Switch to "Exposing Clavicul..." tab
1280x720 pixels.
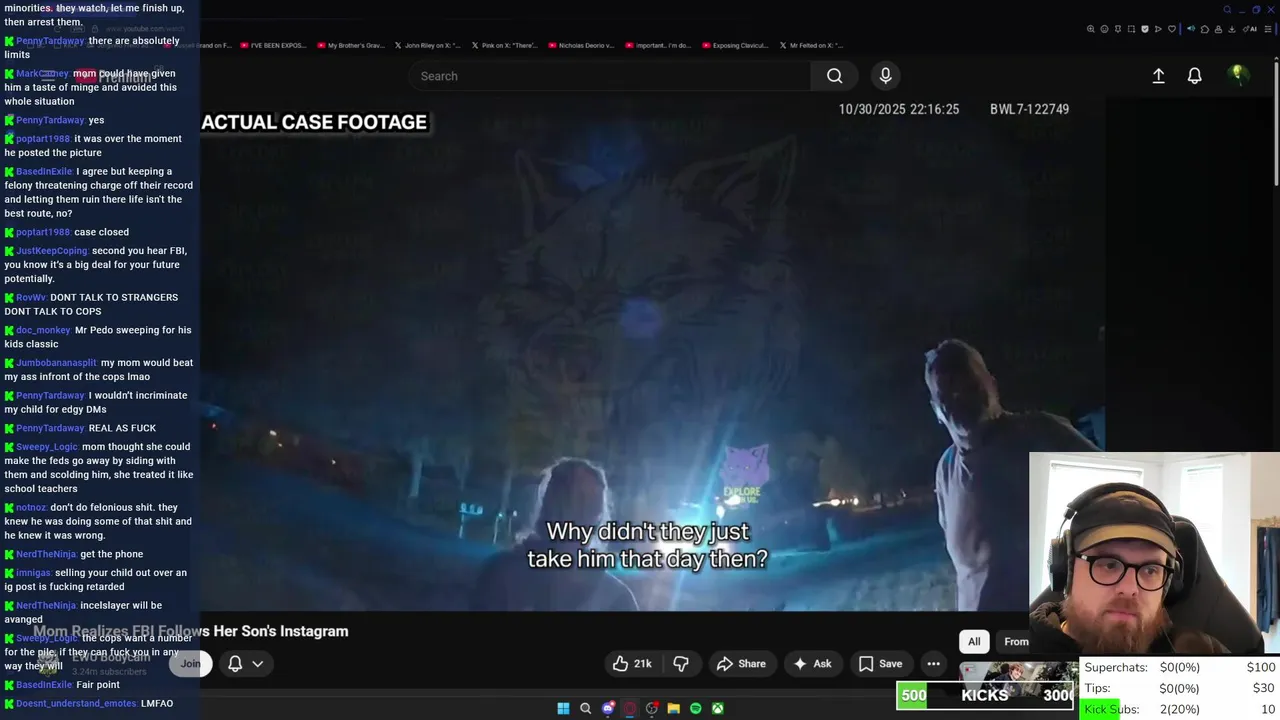pos(735,45)
